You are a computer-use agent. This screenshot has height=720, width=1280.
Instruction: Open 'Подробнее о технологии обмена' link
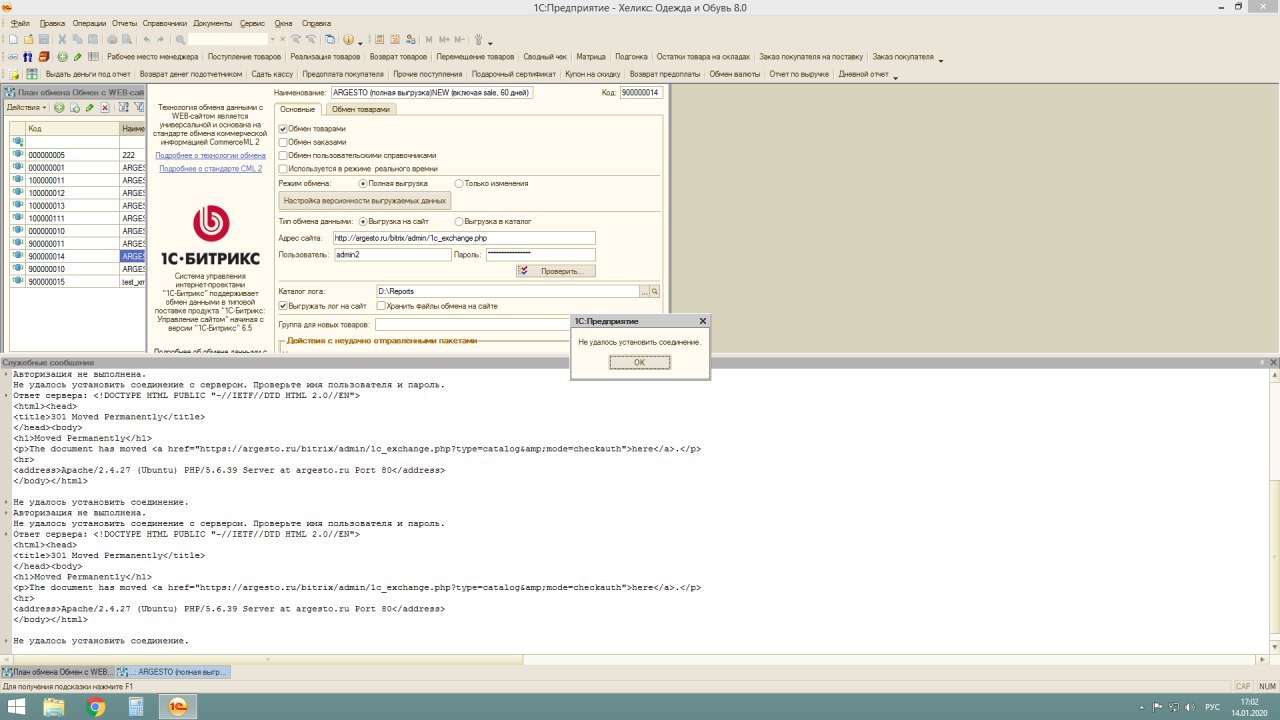(x=210, y=155)
